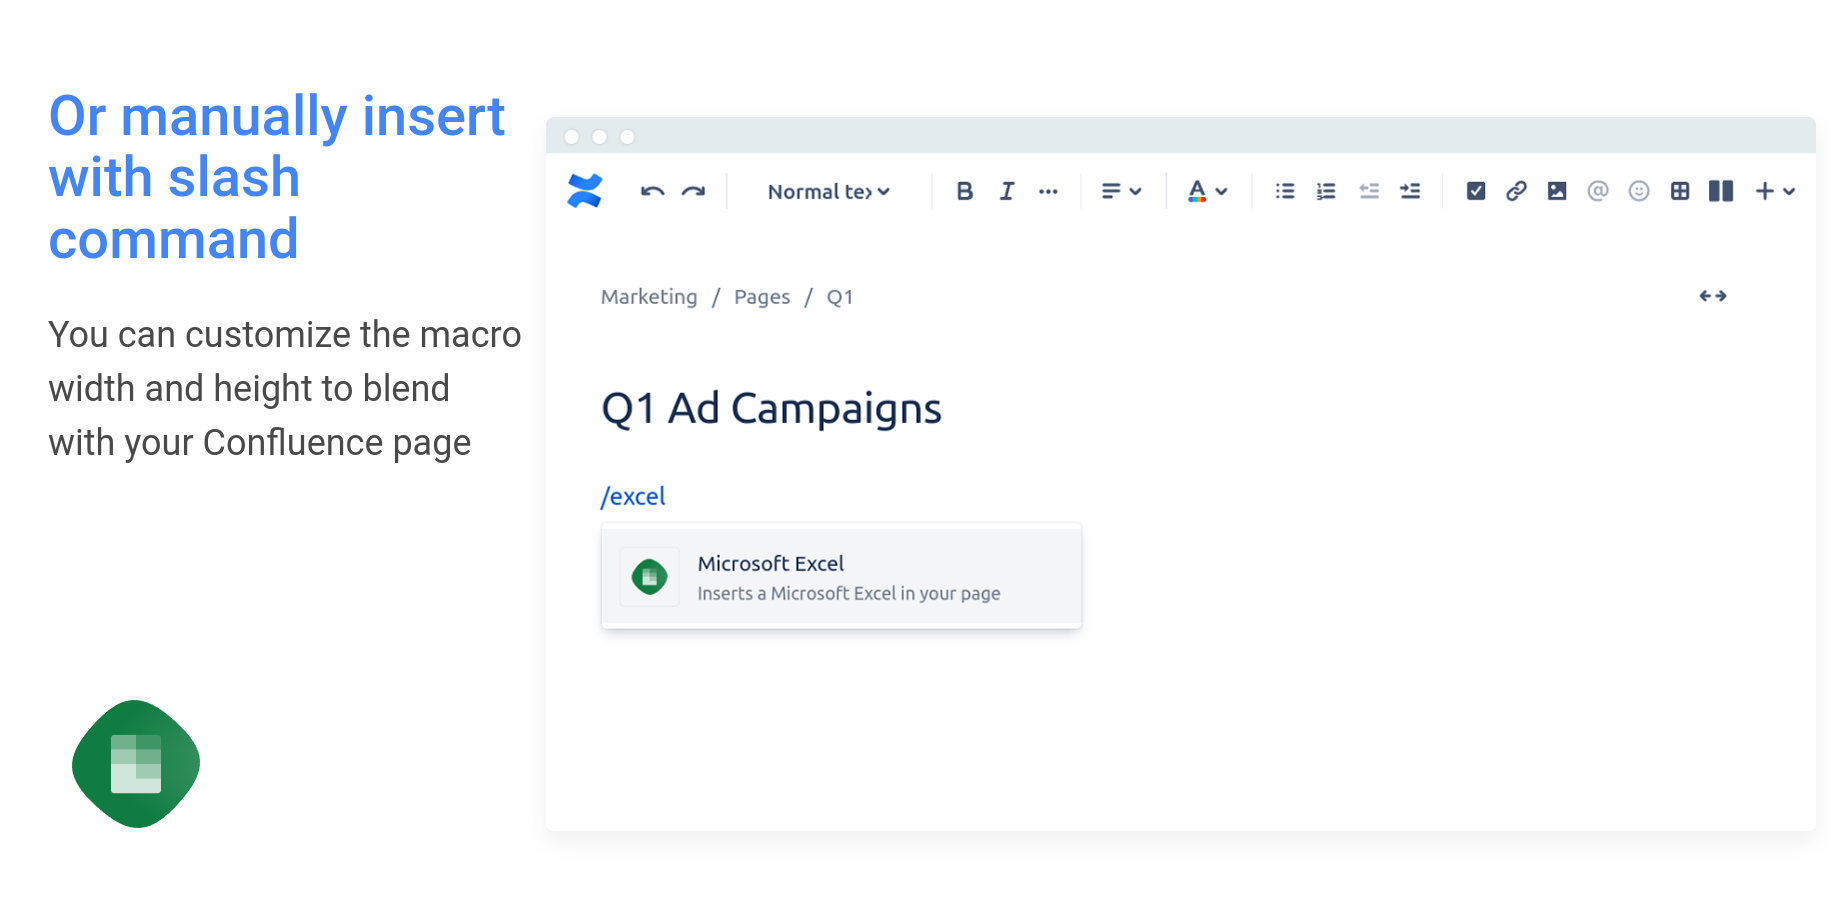Insert a numbered list
The height and width of the screenshot is (900, 1840).
1326,191
